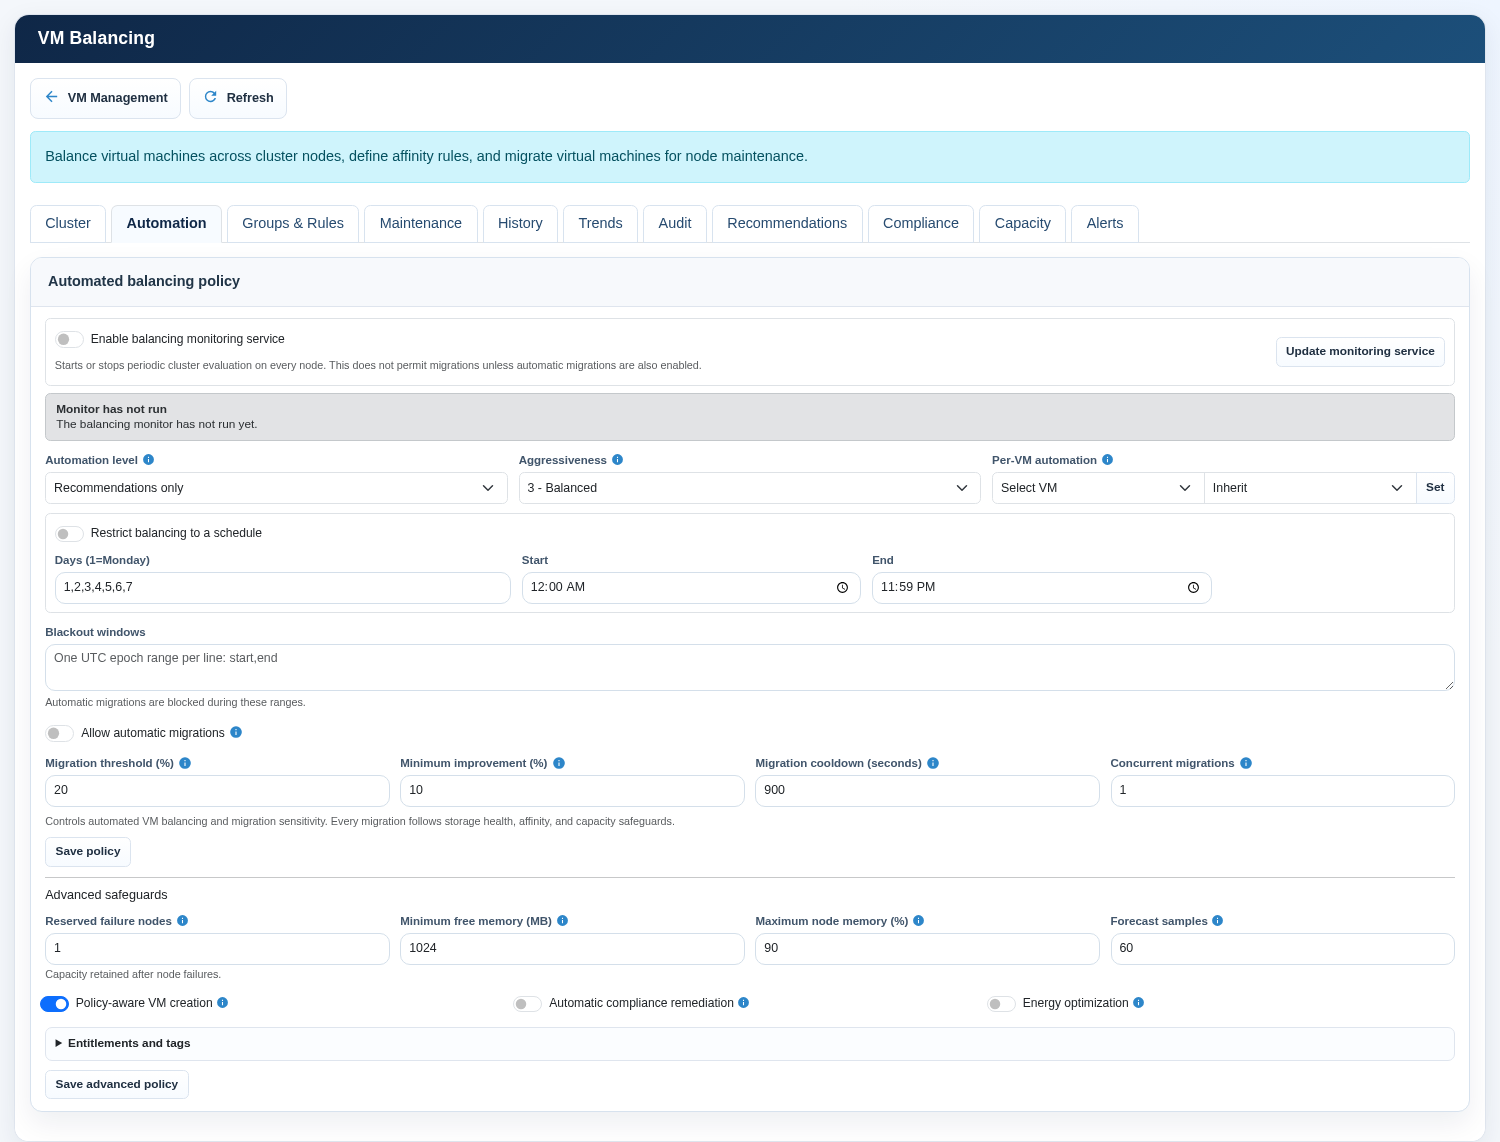
Task: Click the Save policy button
Action: click(x=88, y=852)
